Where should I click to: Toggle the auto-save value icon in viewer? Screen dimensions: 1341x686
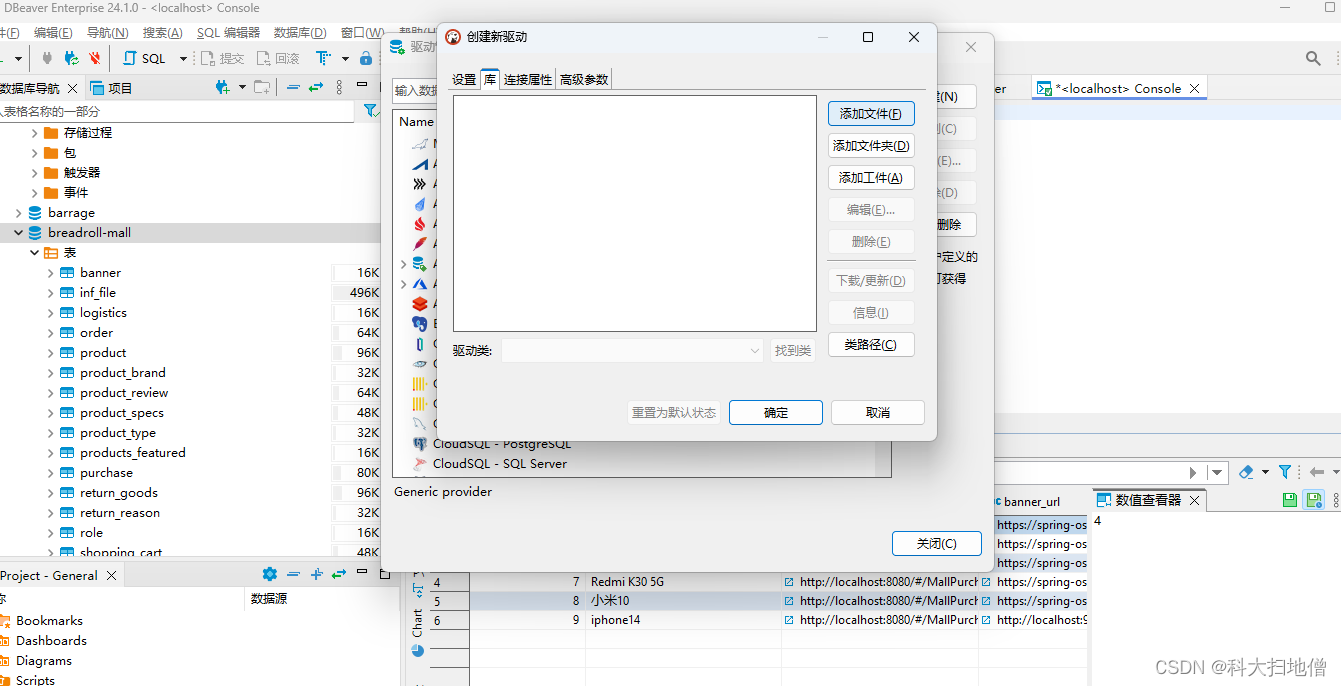[1313, 500]
